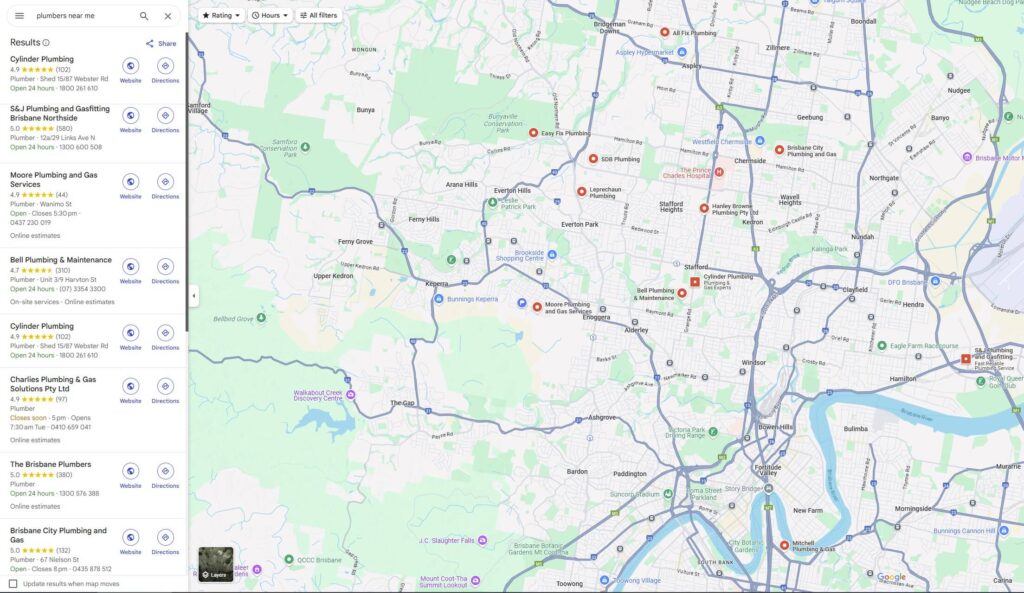1024x593 pixels.
Task: Share the results list
Action: 161,44
